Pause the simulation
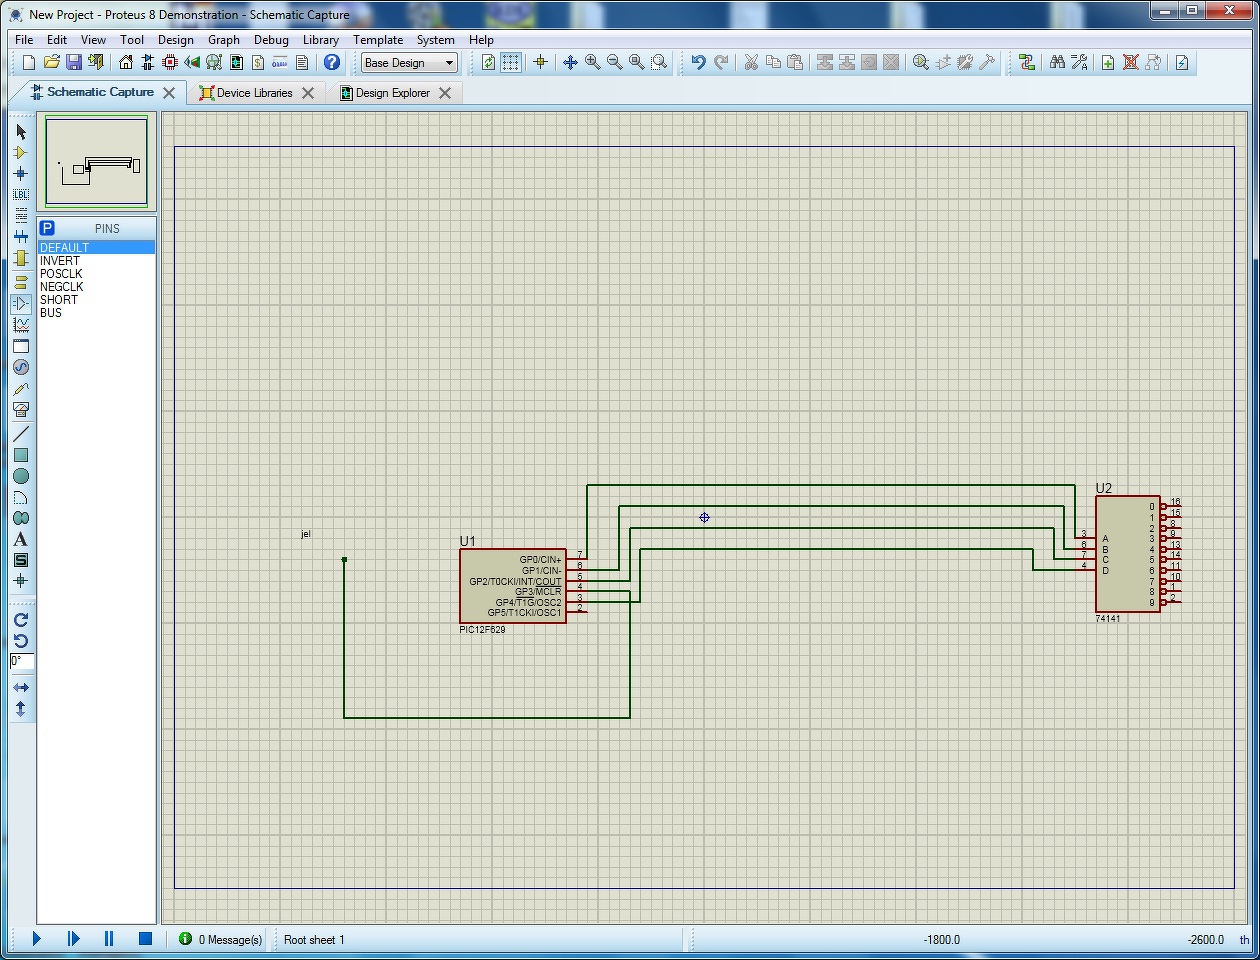 click(109, 939)
